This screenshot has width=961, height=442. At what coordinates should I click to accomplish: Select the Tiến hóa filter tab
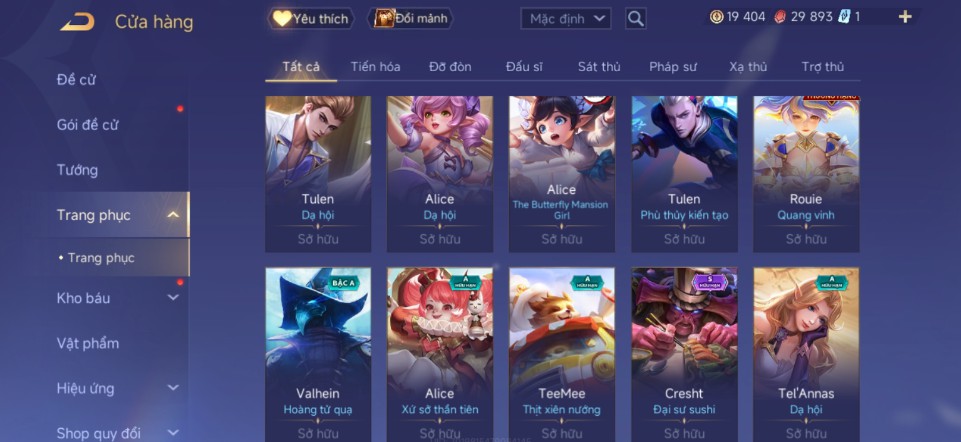375,67
